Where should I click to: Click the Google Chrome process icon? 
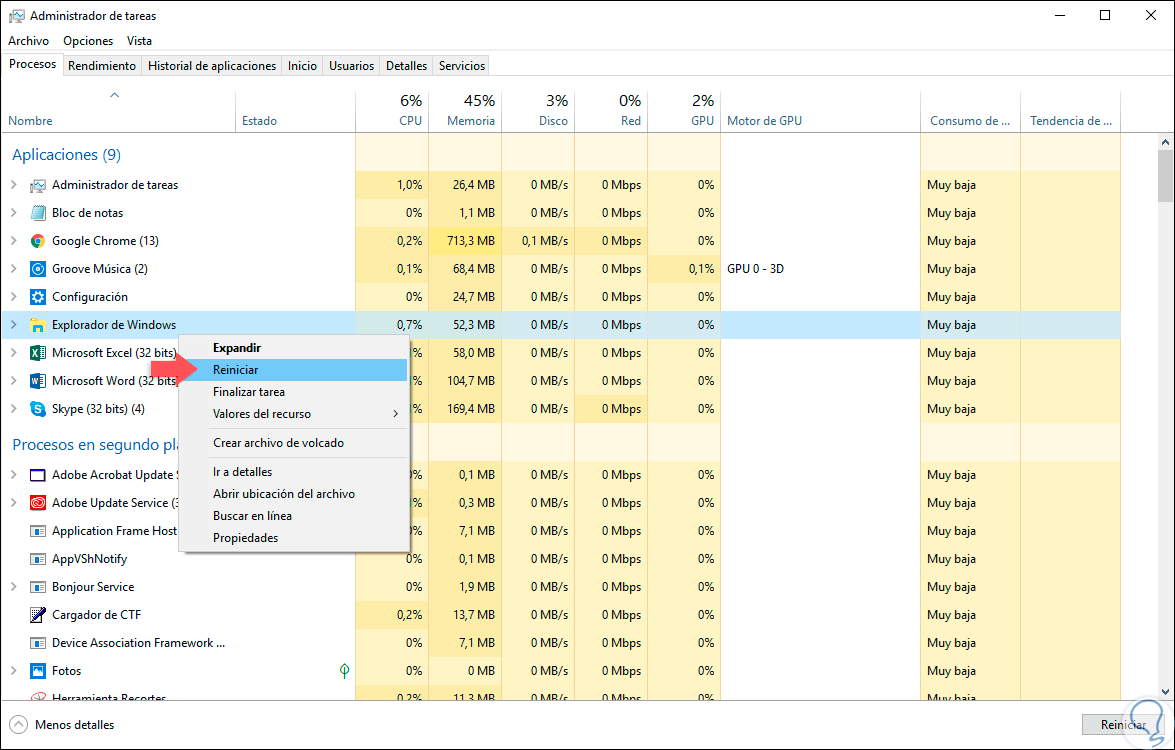[x=38, y=241]
